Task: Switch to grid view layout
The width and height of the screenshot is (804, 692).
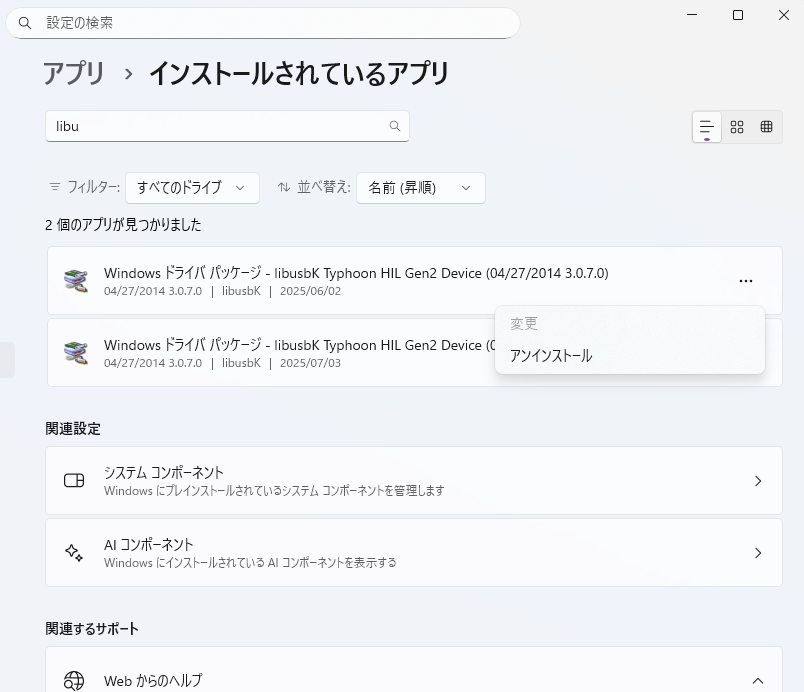Action: [x=737, y=127]
